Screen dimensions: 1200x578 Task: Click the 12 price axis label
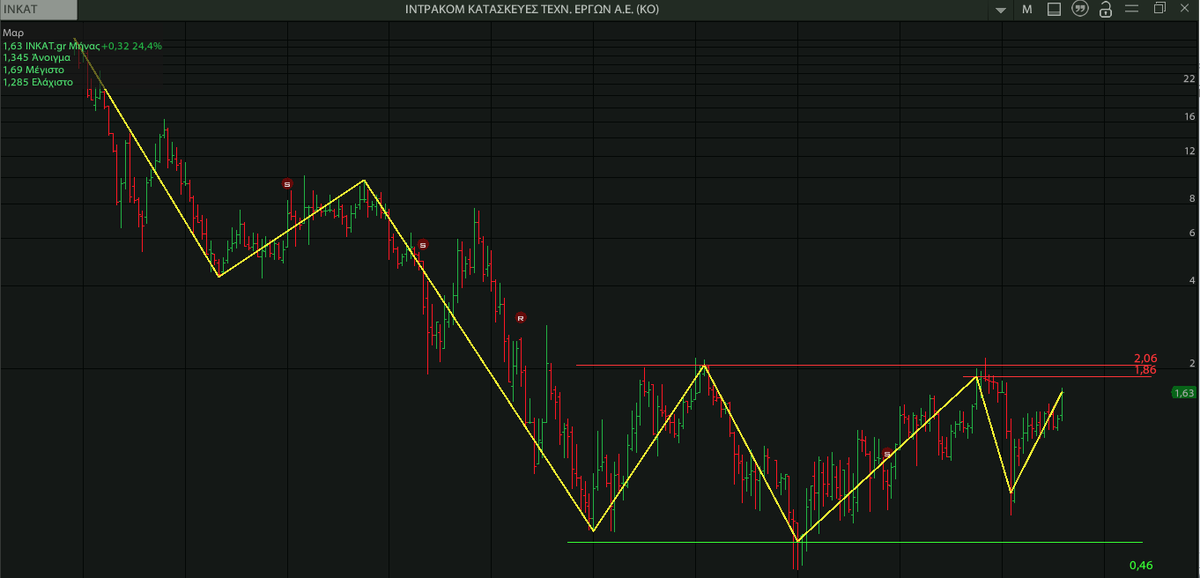click(1189, 151)
